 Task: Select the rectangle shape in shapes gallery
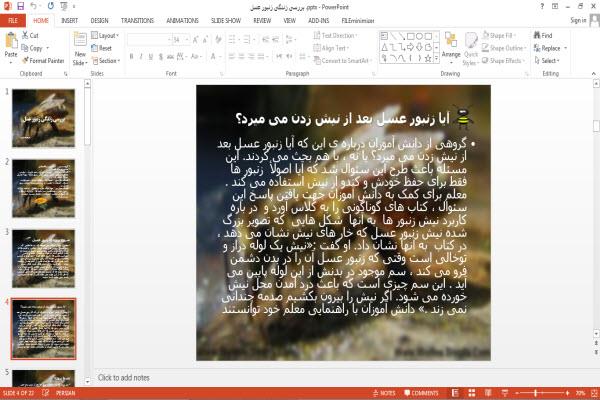411,36
